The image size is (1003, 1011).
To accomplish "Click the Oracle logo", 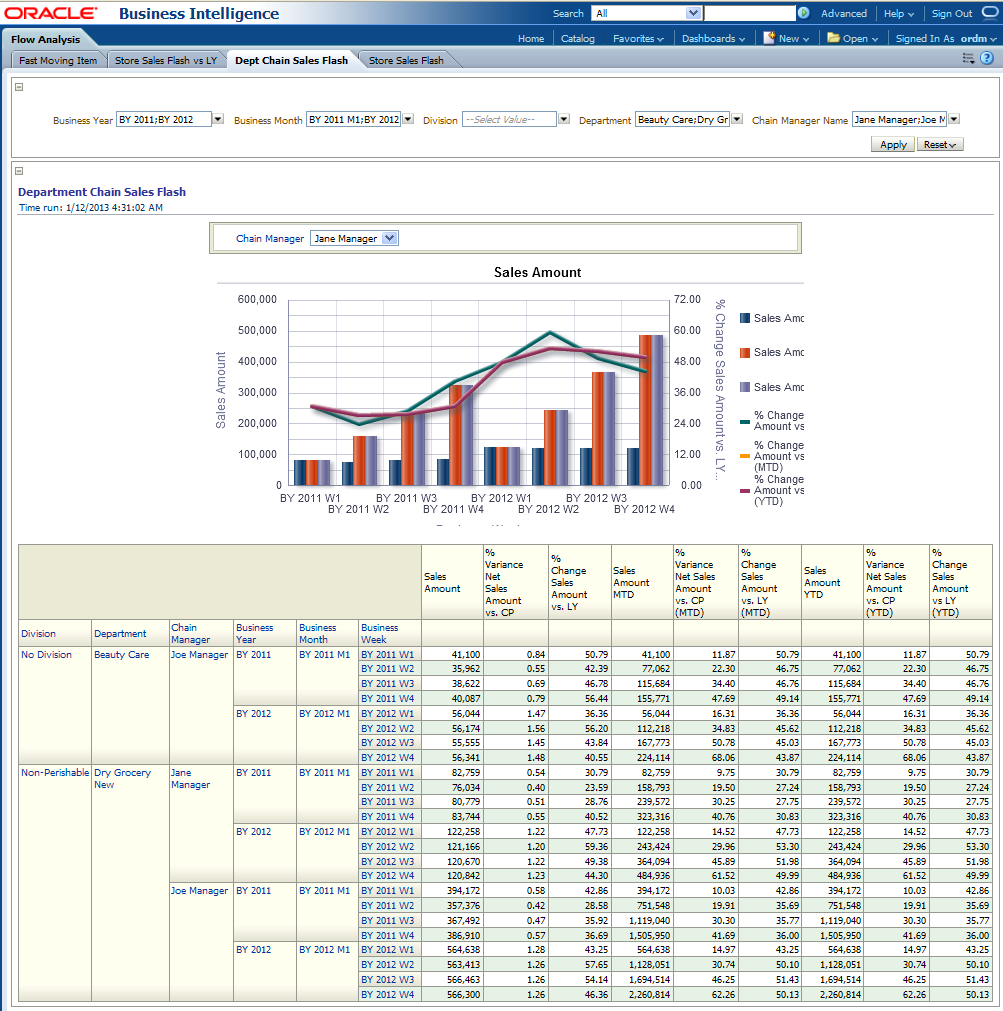I will coord(52,14).
